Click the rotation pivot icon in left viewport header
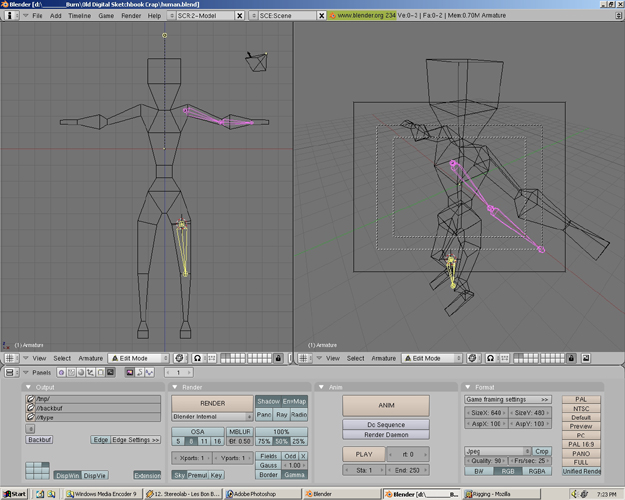The image size is (625, 500). (x=197, y=358)
